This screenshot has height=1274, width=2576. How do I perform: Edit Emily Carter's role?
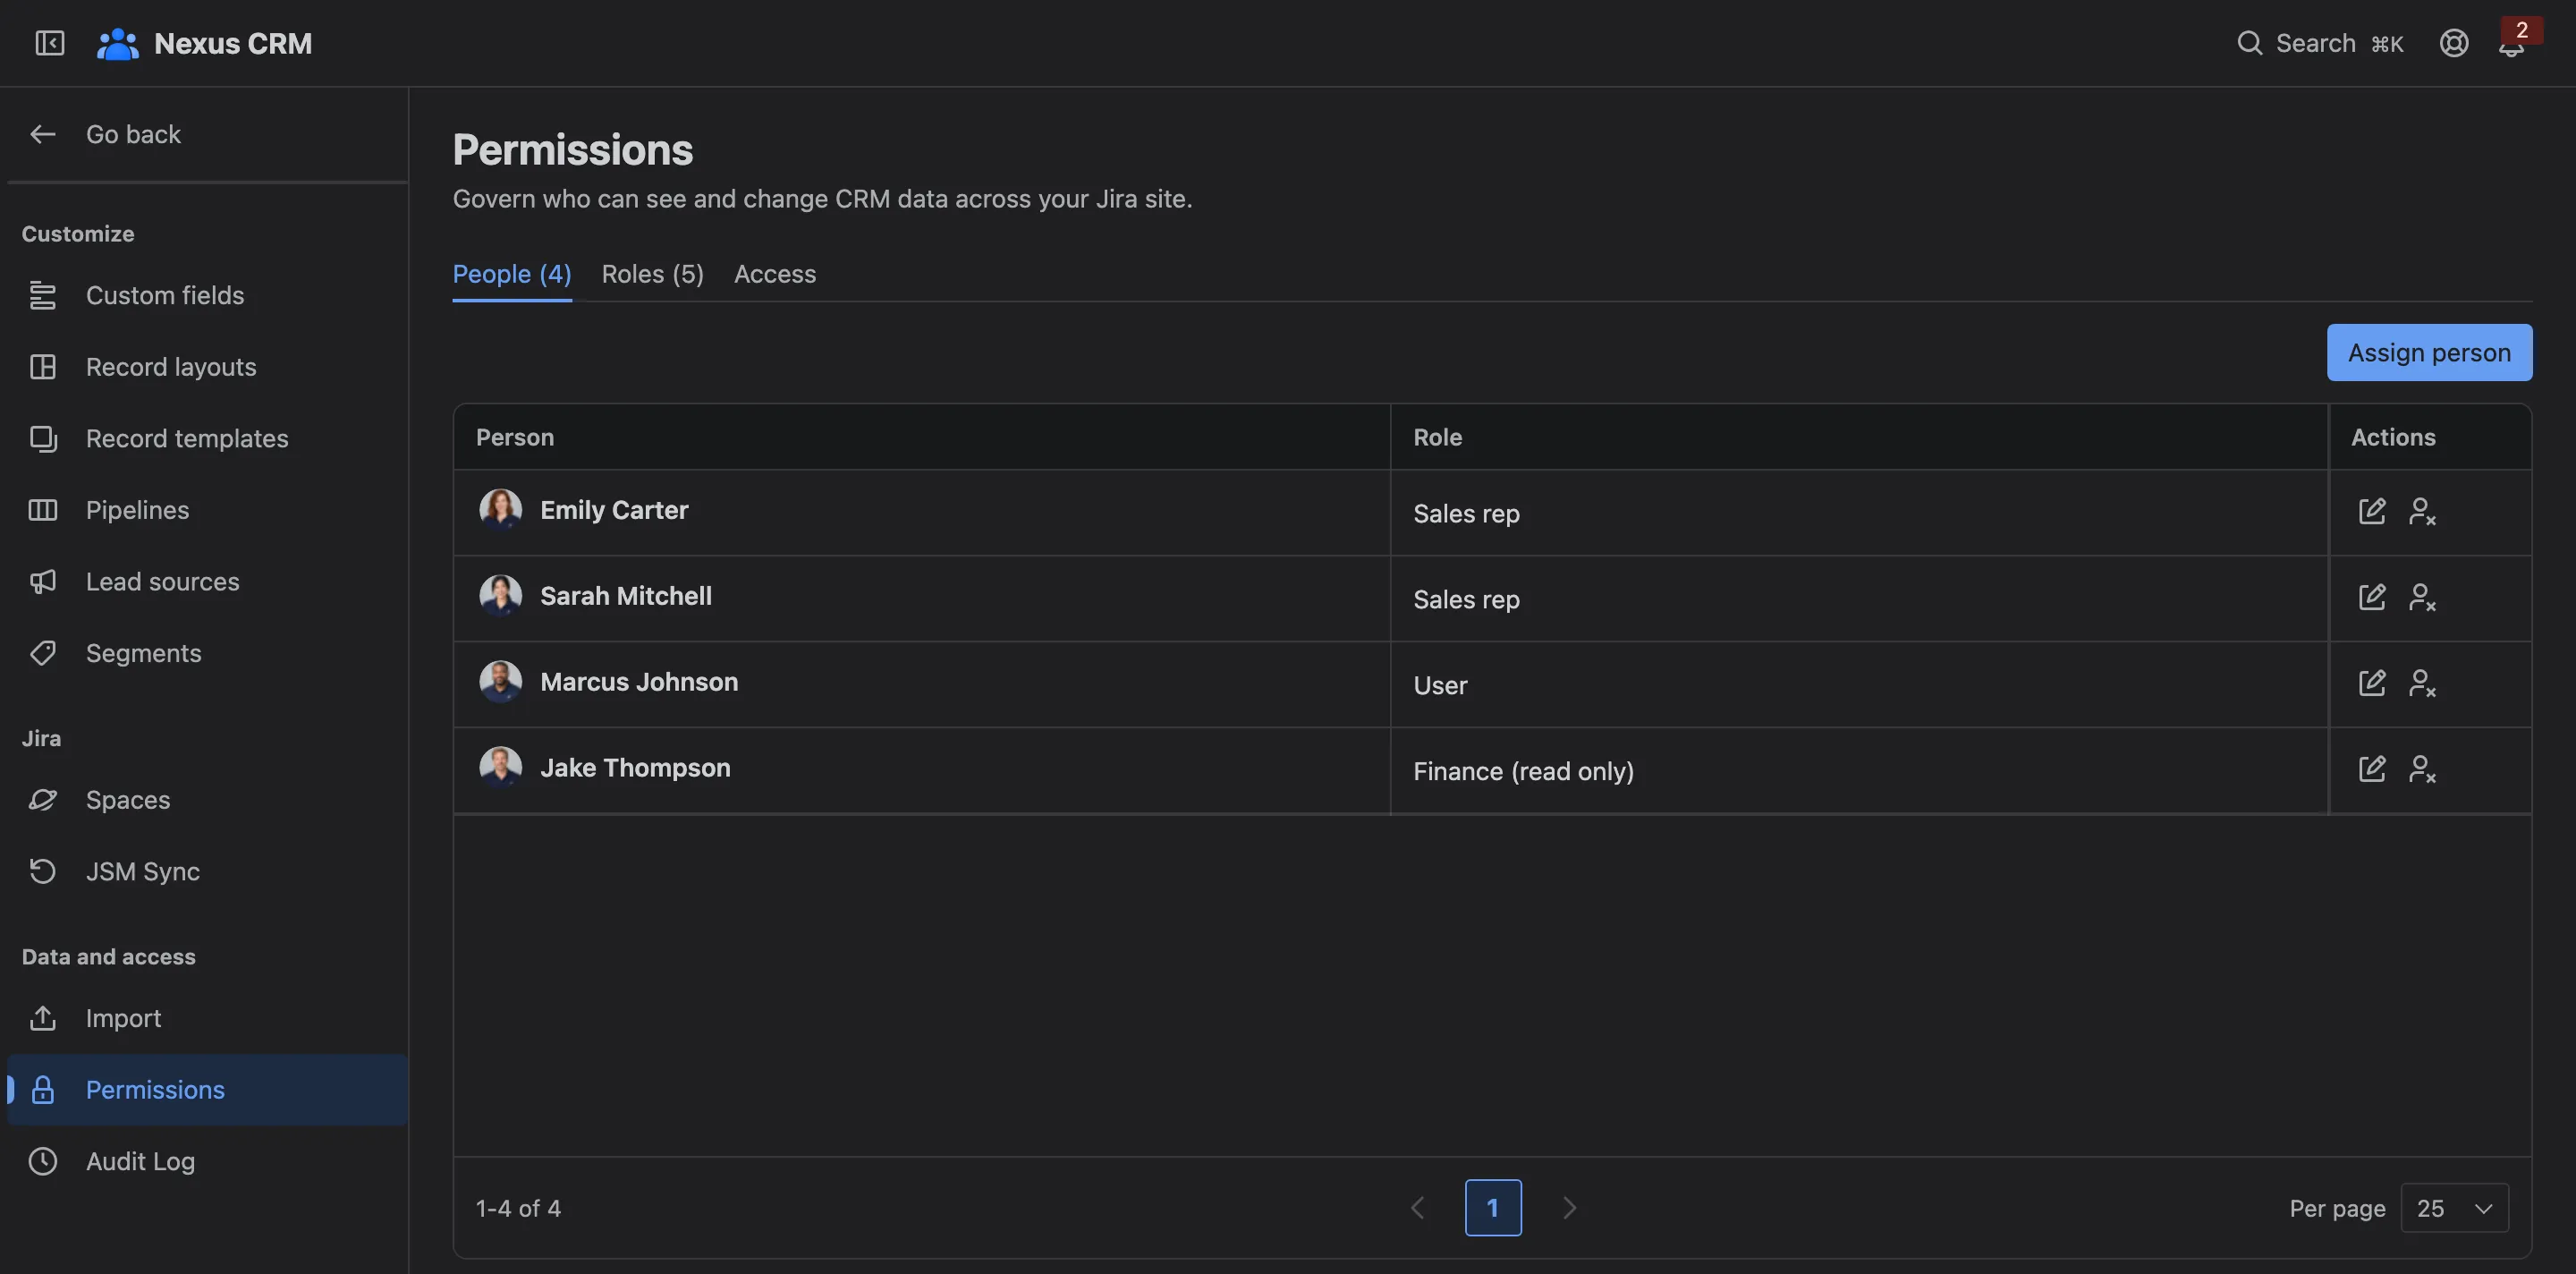click(x=2372, y=511)
